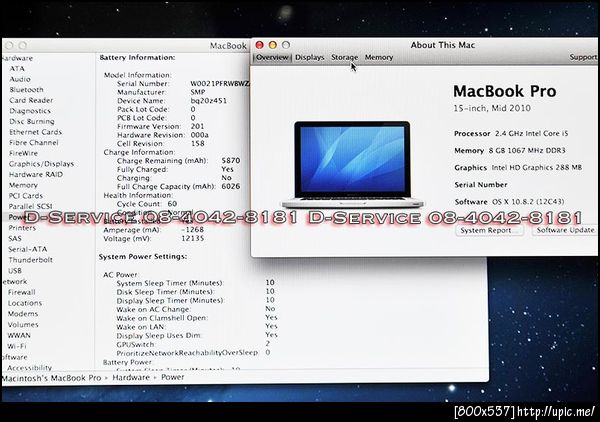Select PCI Cards in the sidebar

26,196
